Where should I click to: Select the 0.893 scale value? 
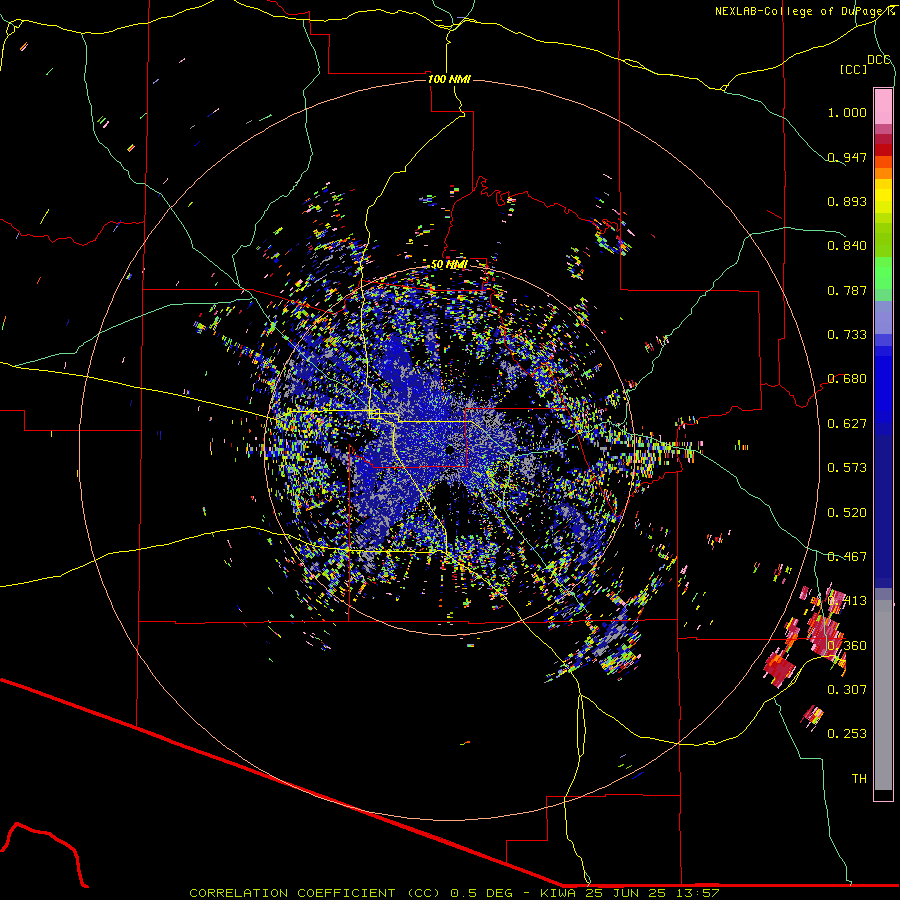tap(847, 201)
